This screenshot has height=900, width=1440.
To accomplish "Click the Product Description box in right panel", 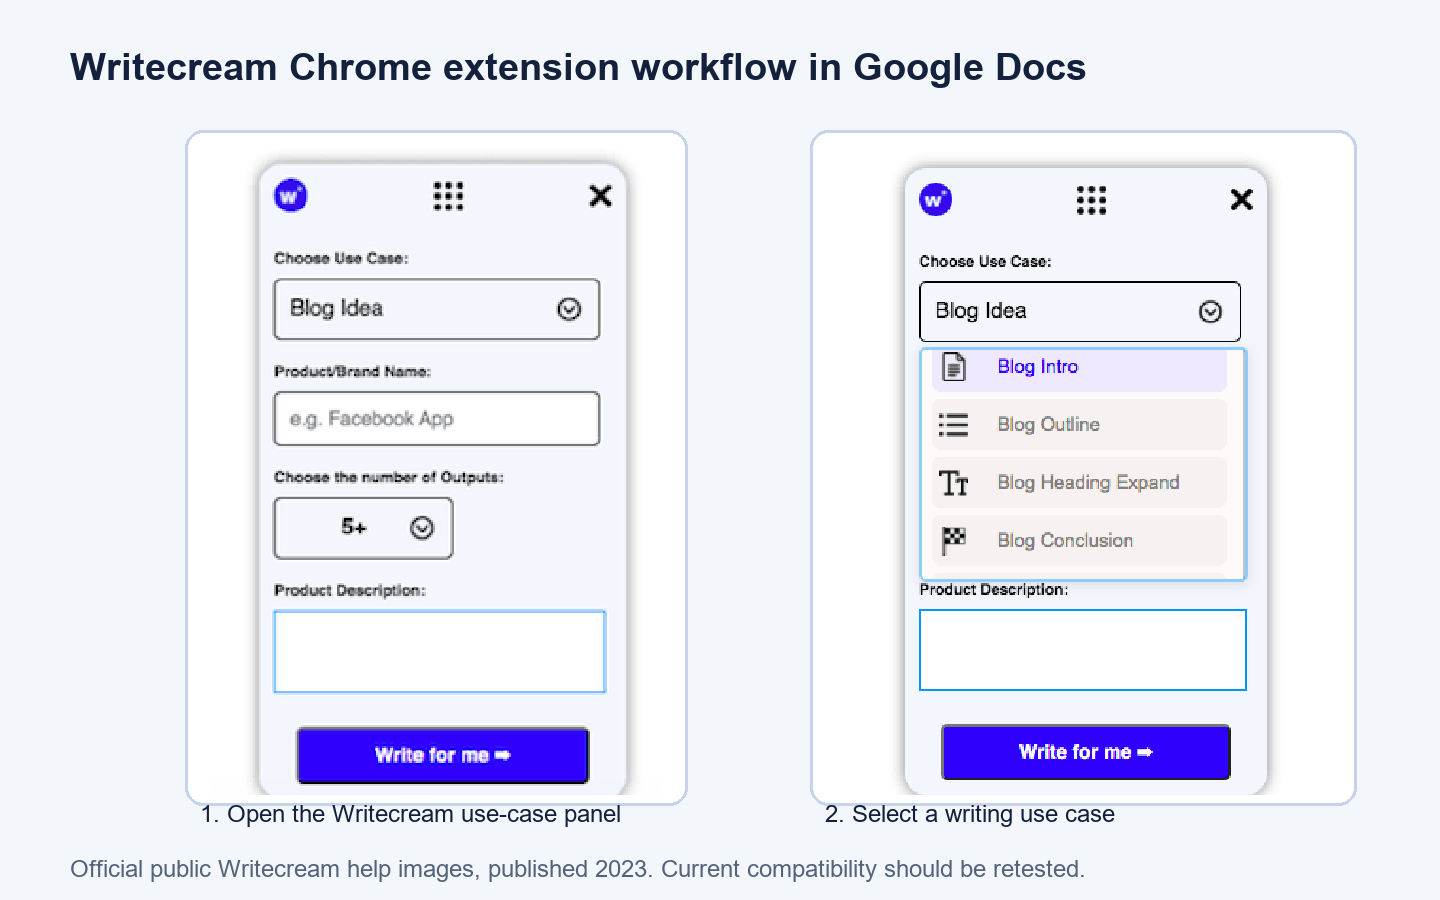I will (1083, 650).
